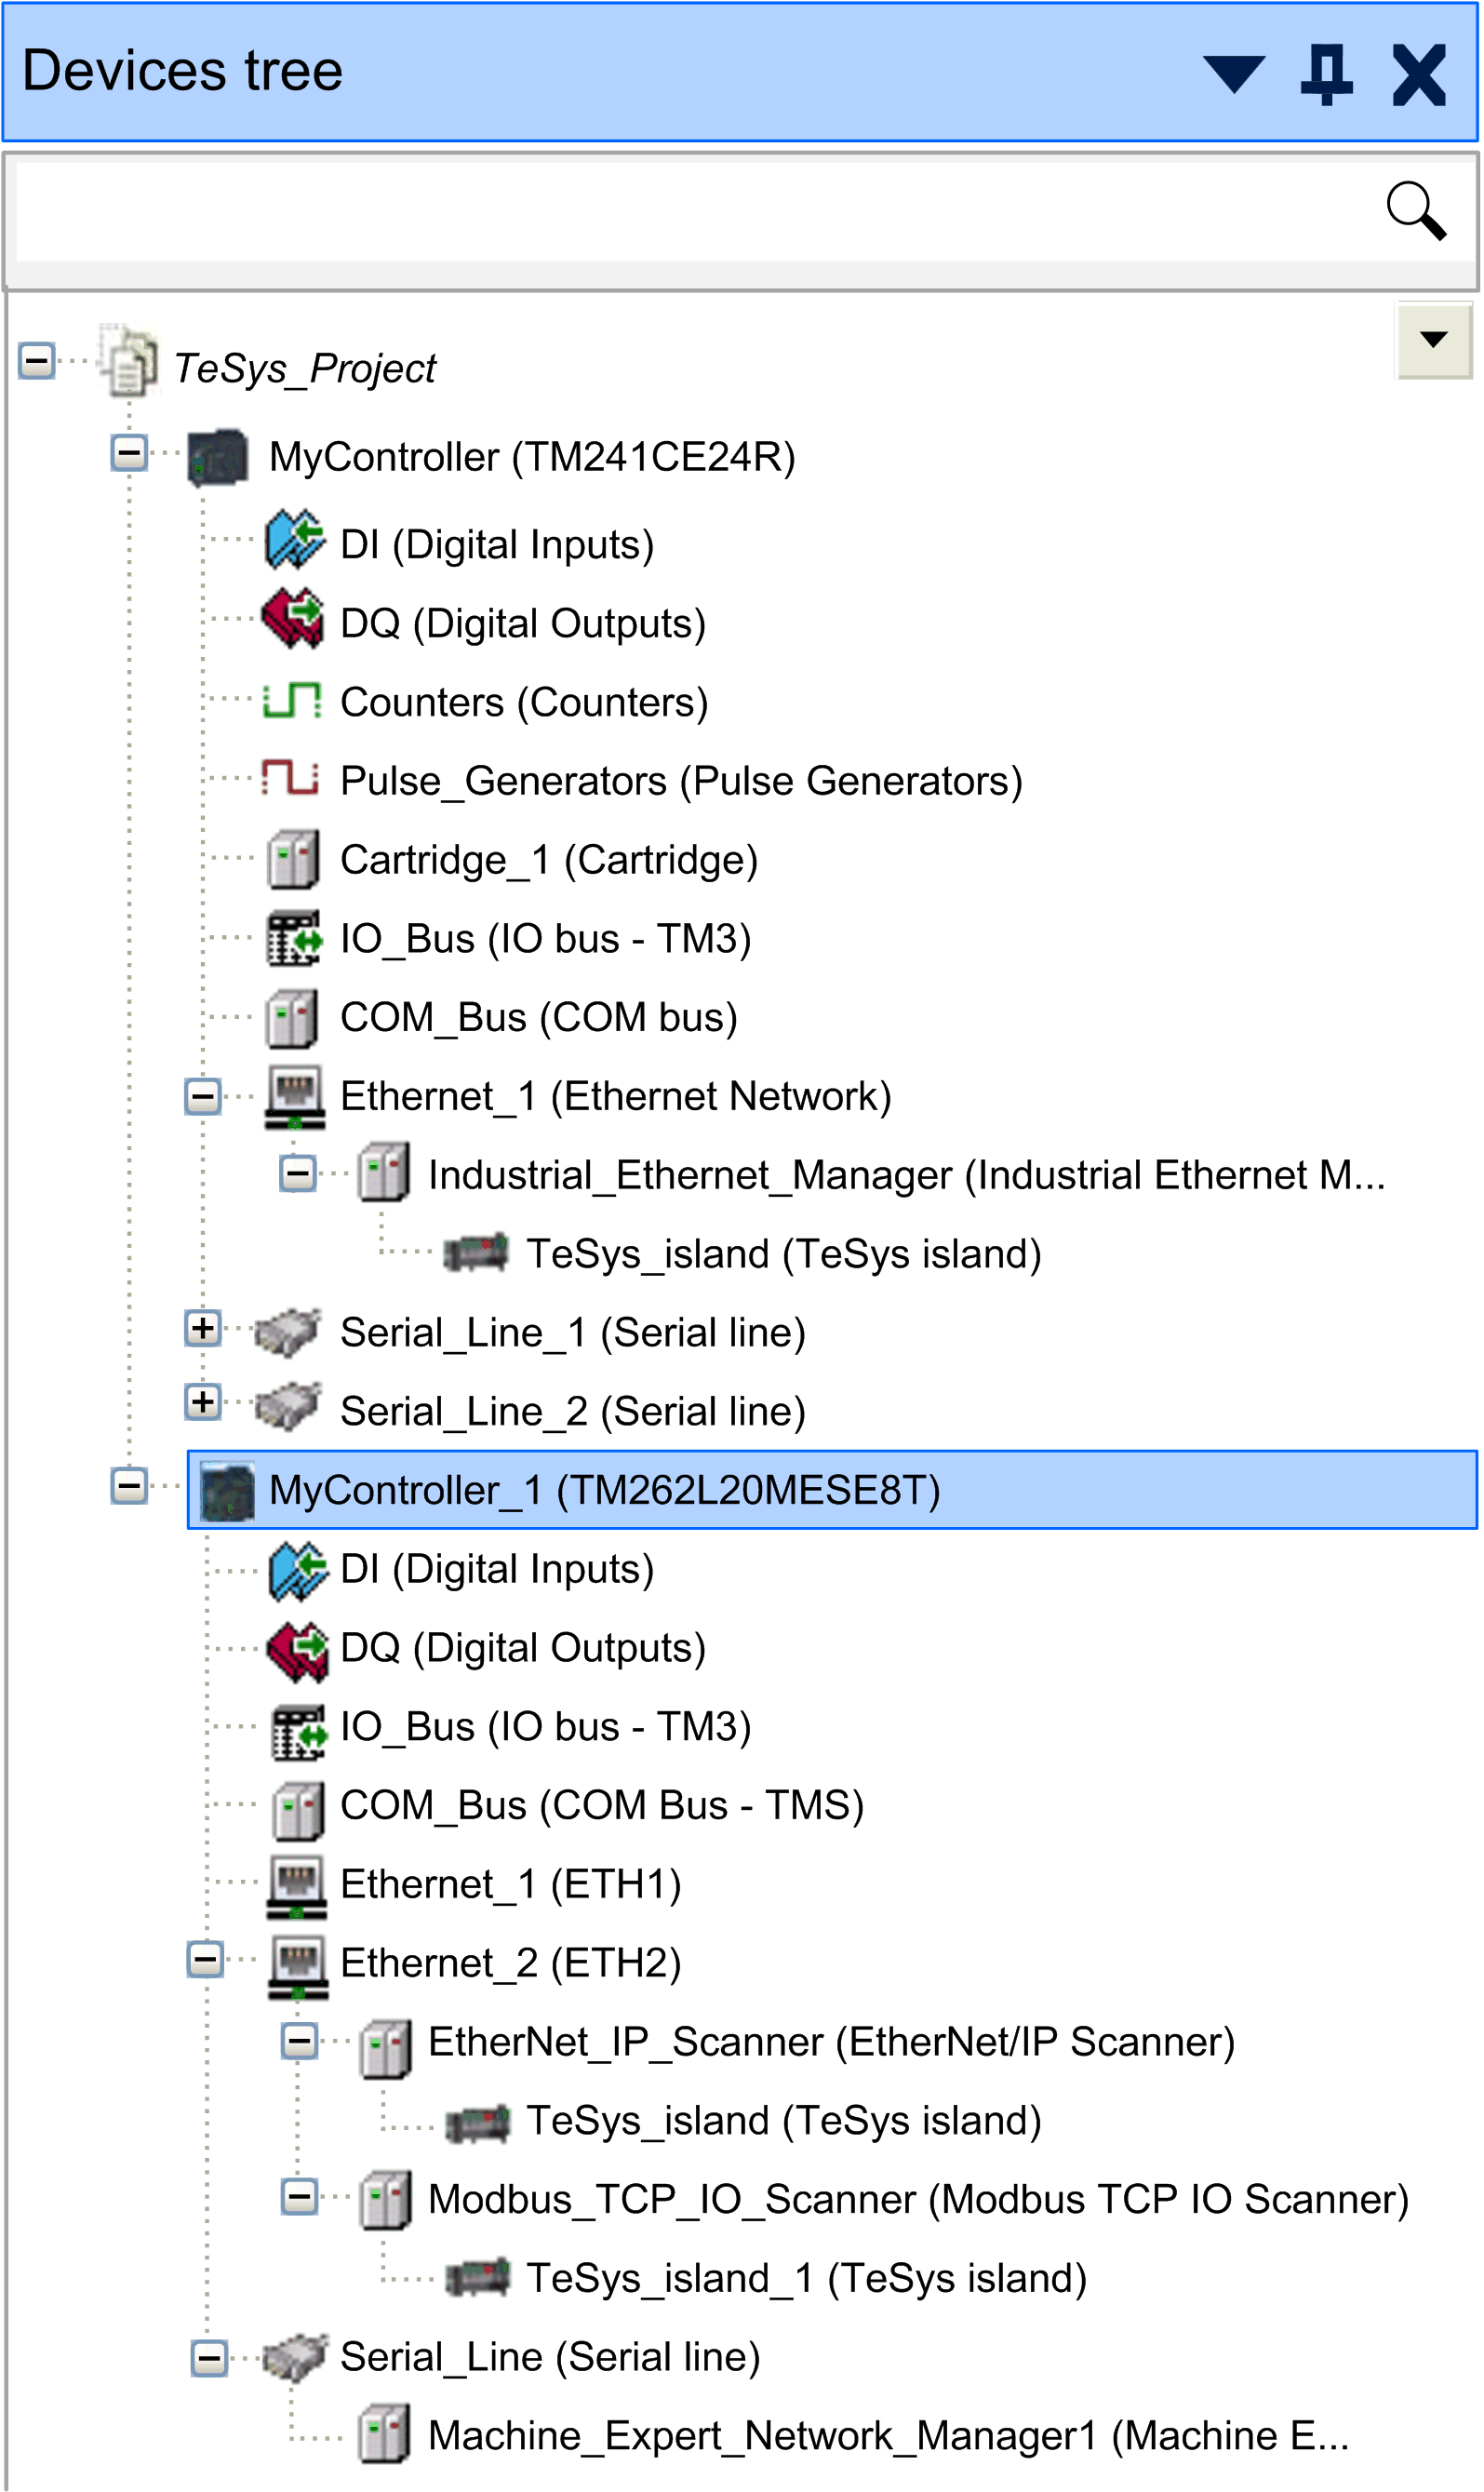Click the Industrial_Ethernet_Manager module icon
Image resolution: width=1484 pixels, height=2492 pixels.
coord(384,1172)
